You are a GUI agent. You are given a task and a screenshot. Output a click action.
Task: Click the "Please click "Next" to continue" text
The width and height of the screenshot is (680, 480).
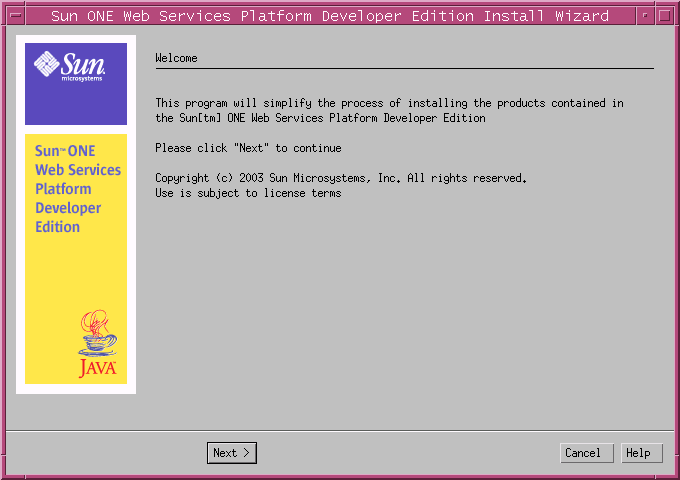point(248,148)
